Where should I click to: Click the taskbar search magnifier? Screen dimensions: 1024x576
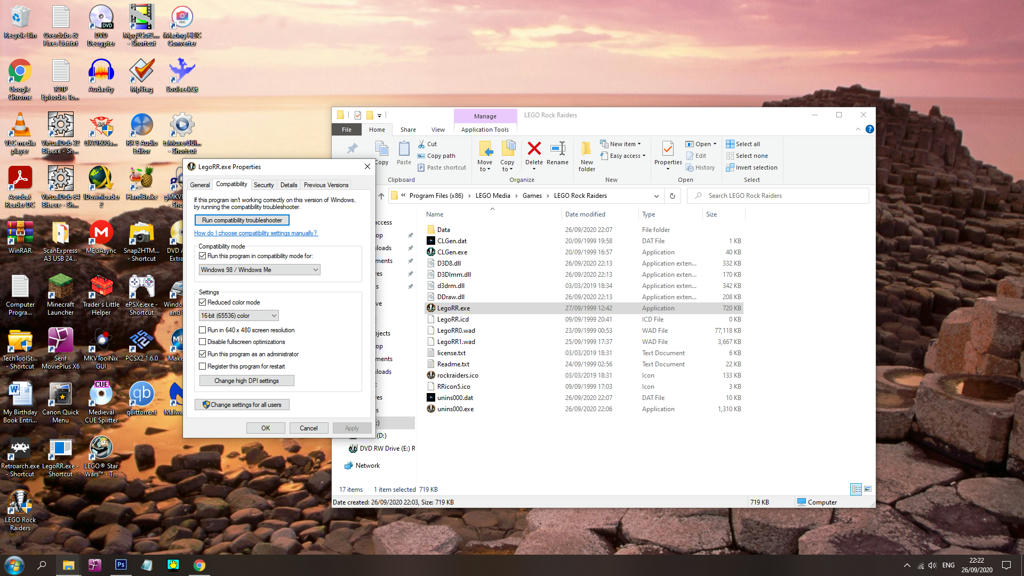[42, 565]
